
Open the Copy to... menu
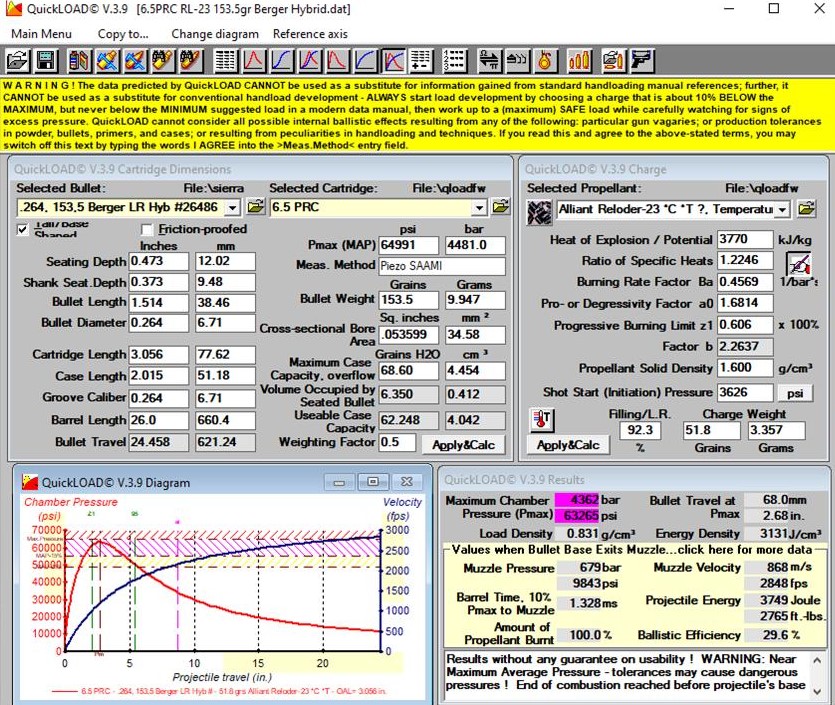[x=123, y=34]
